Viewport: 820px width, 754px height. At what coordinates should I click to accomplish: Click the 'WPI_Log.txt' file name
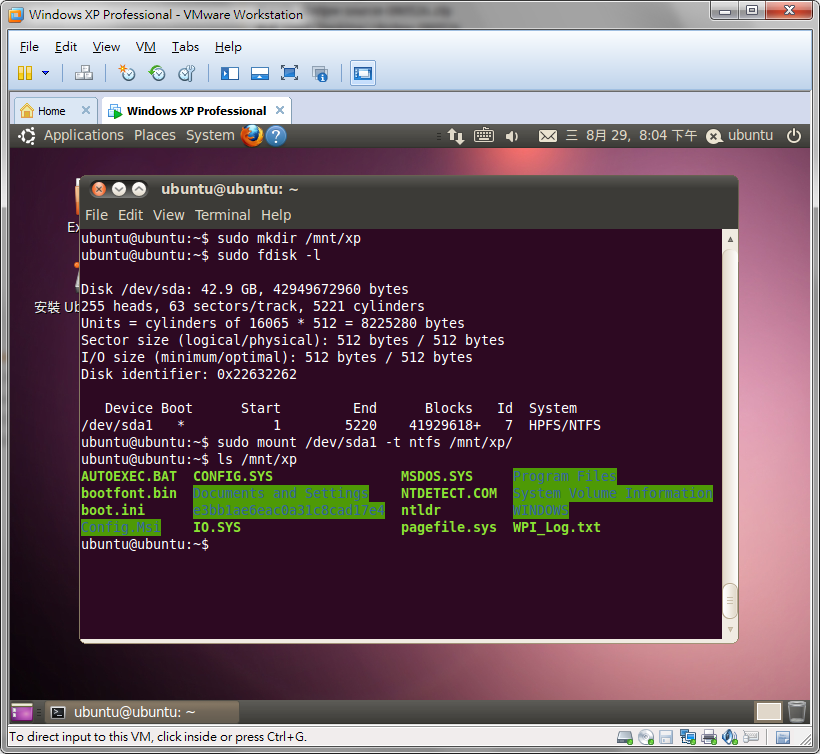tap(556, 527)
